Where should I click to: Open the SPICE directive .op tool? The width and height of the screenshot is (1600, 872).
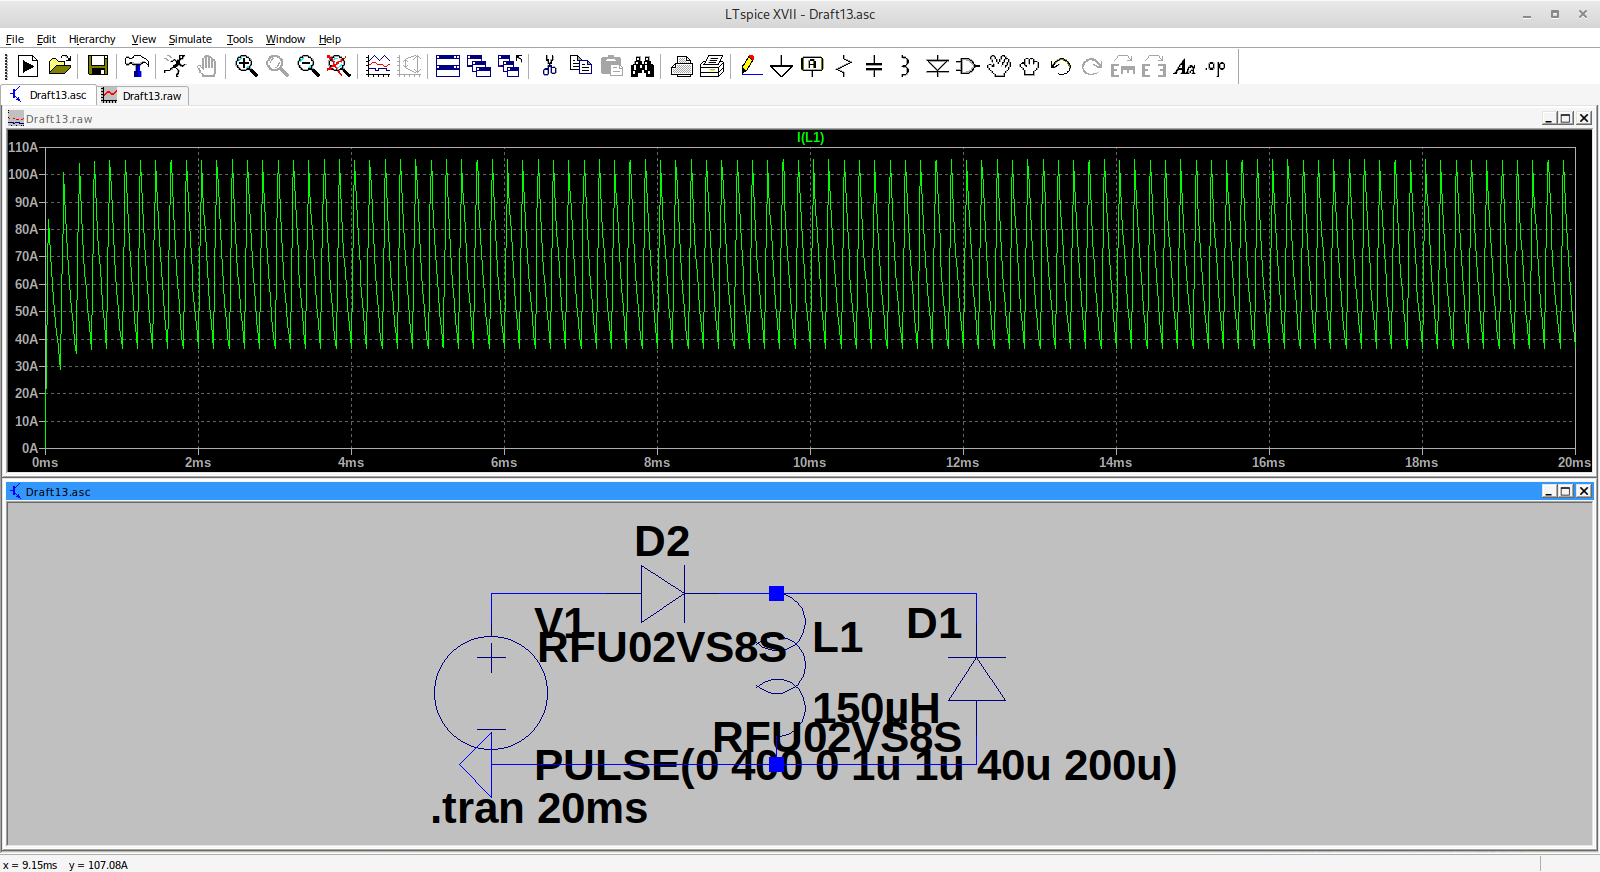tap(1215, 67)
